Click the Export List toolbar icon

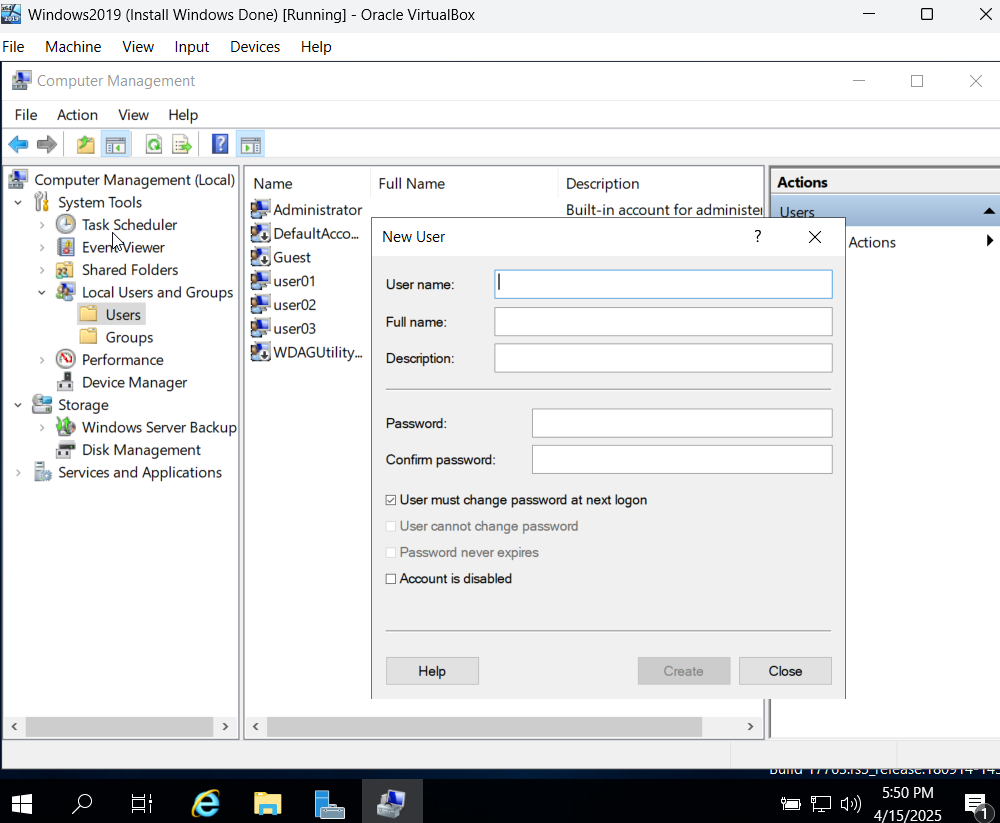(x=182, y=145)
